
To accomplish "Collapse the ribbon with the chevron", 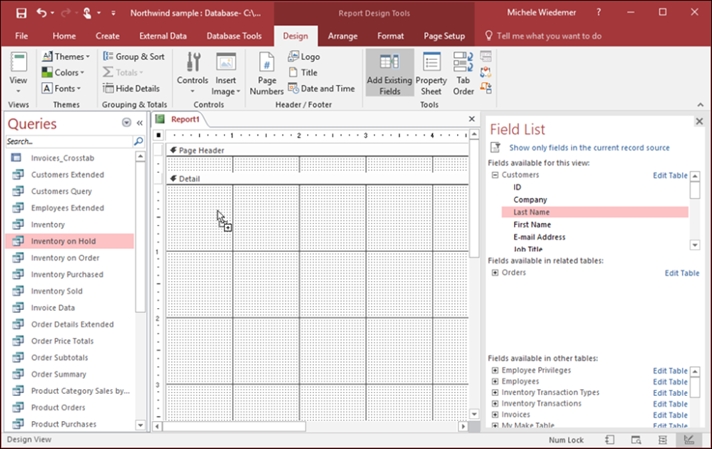I will (700, 105).
